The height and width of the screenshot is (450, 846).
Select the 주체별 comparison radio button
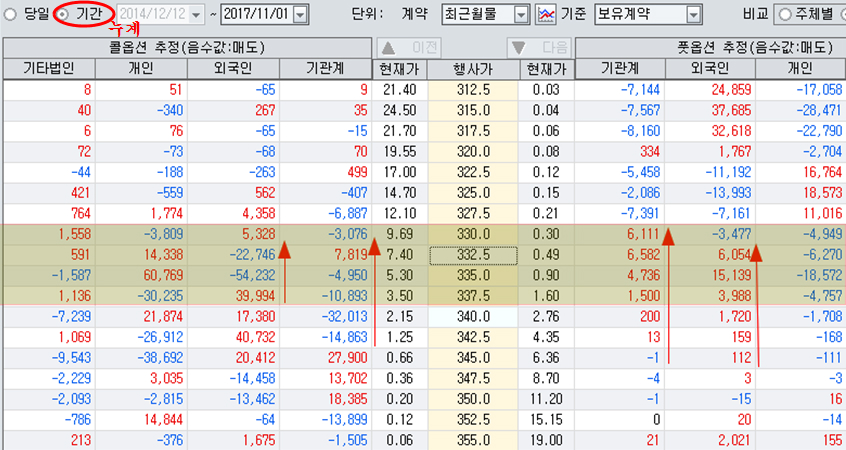click(x=786, y=14)
